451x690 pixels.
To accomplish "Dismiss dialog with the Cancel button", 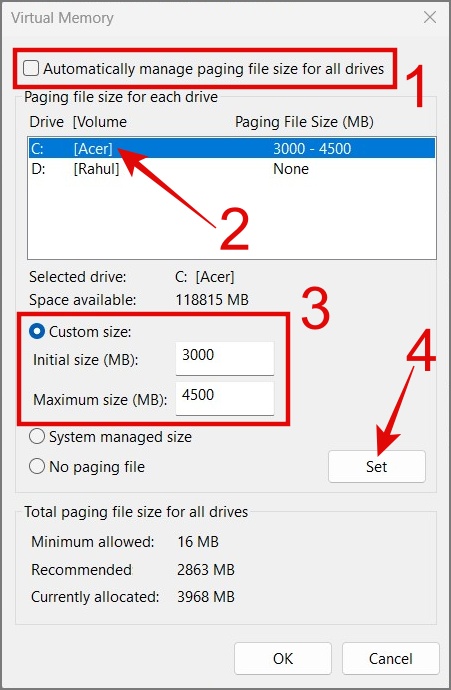I will pyautogui.click(x=391, y=658).
